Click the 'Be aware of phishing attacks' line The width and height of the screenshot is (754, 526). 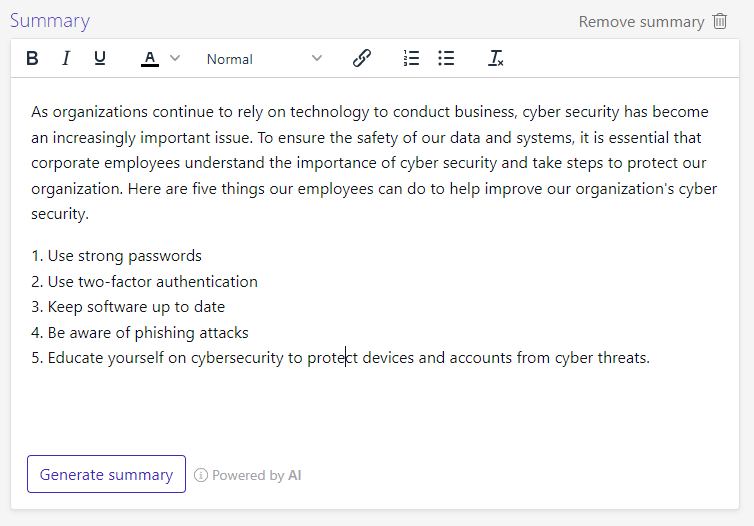[148, 333]
